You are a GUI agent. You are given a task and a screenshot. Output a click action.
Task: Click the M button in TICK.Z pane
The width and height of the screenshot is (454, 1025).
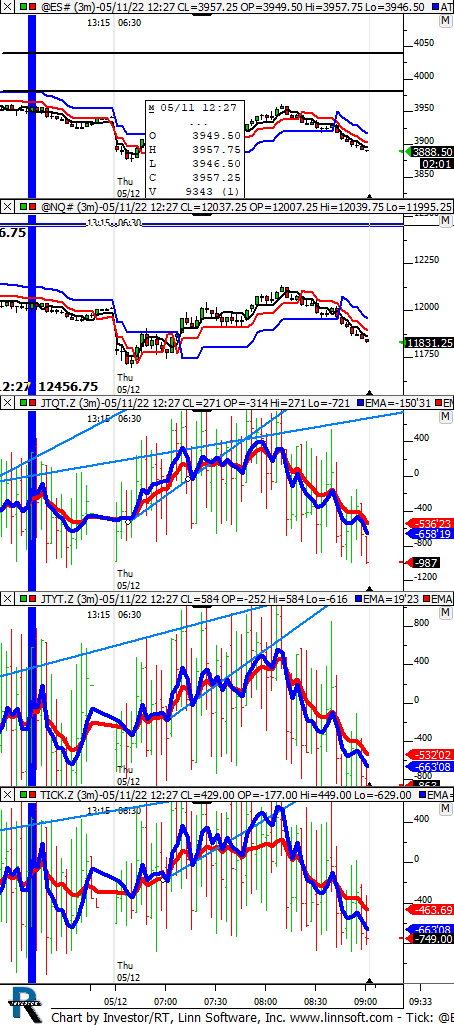pos(446,809)
